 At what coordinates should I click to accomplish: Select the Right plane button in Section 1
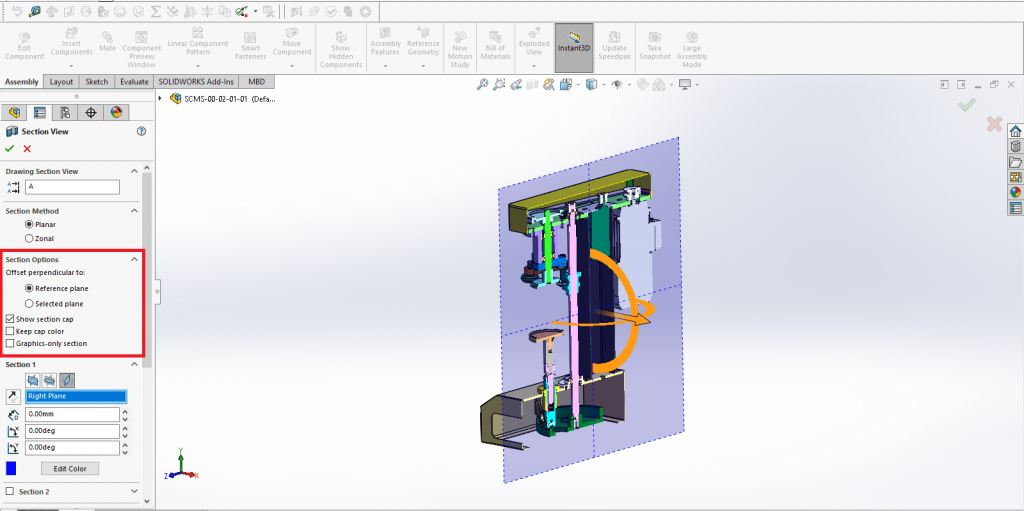tap(67, 380)
